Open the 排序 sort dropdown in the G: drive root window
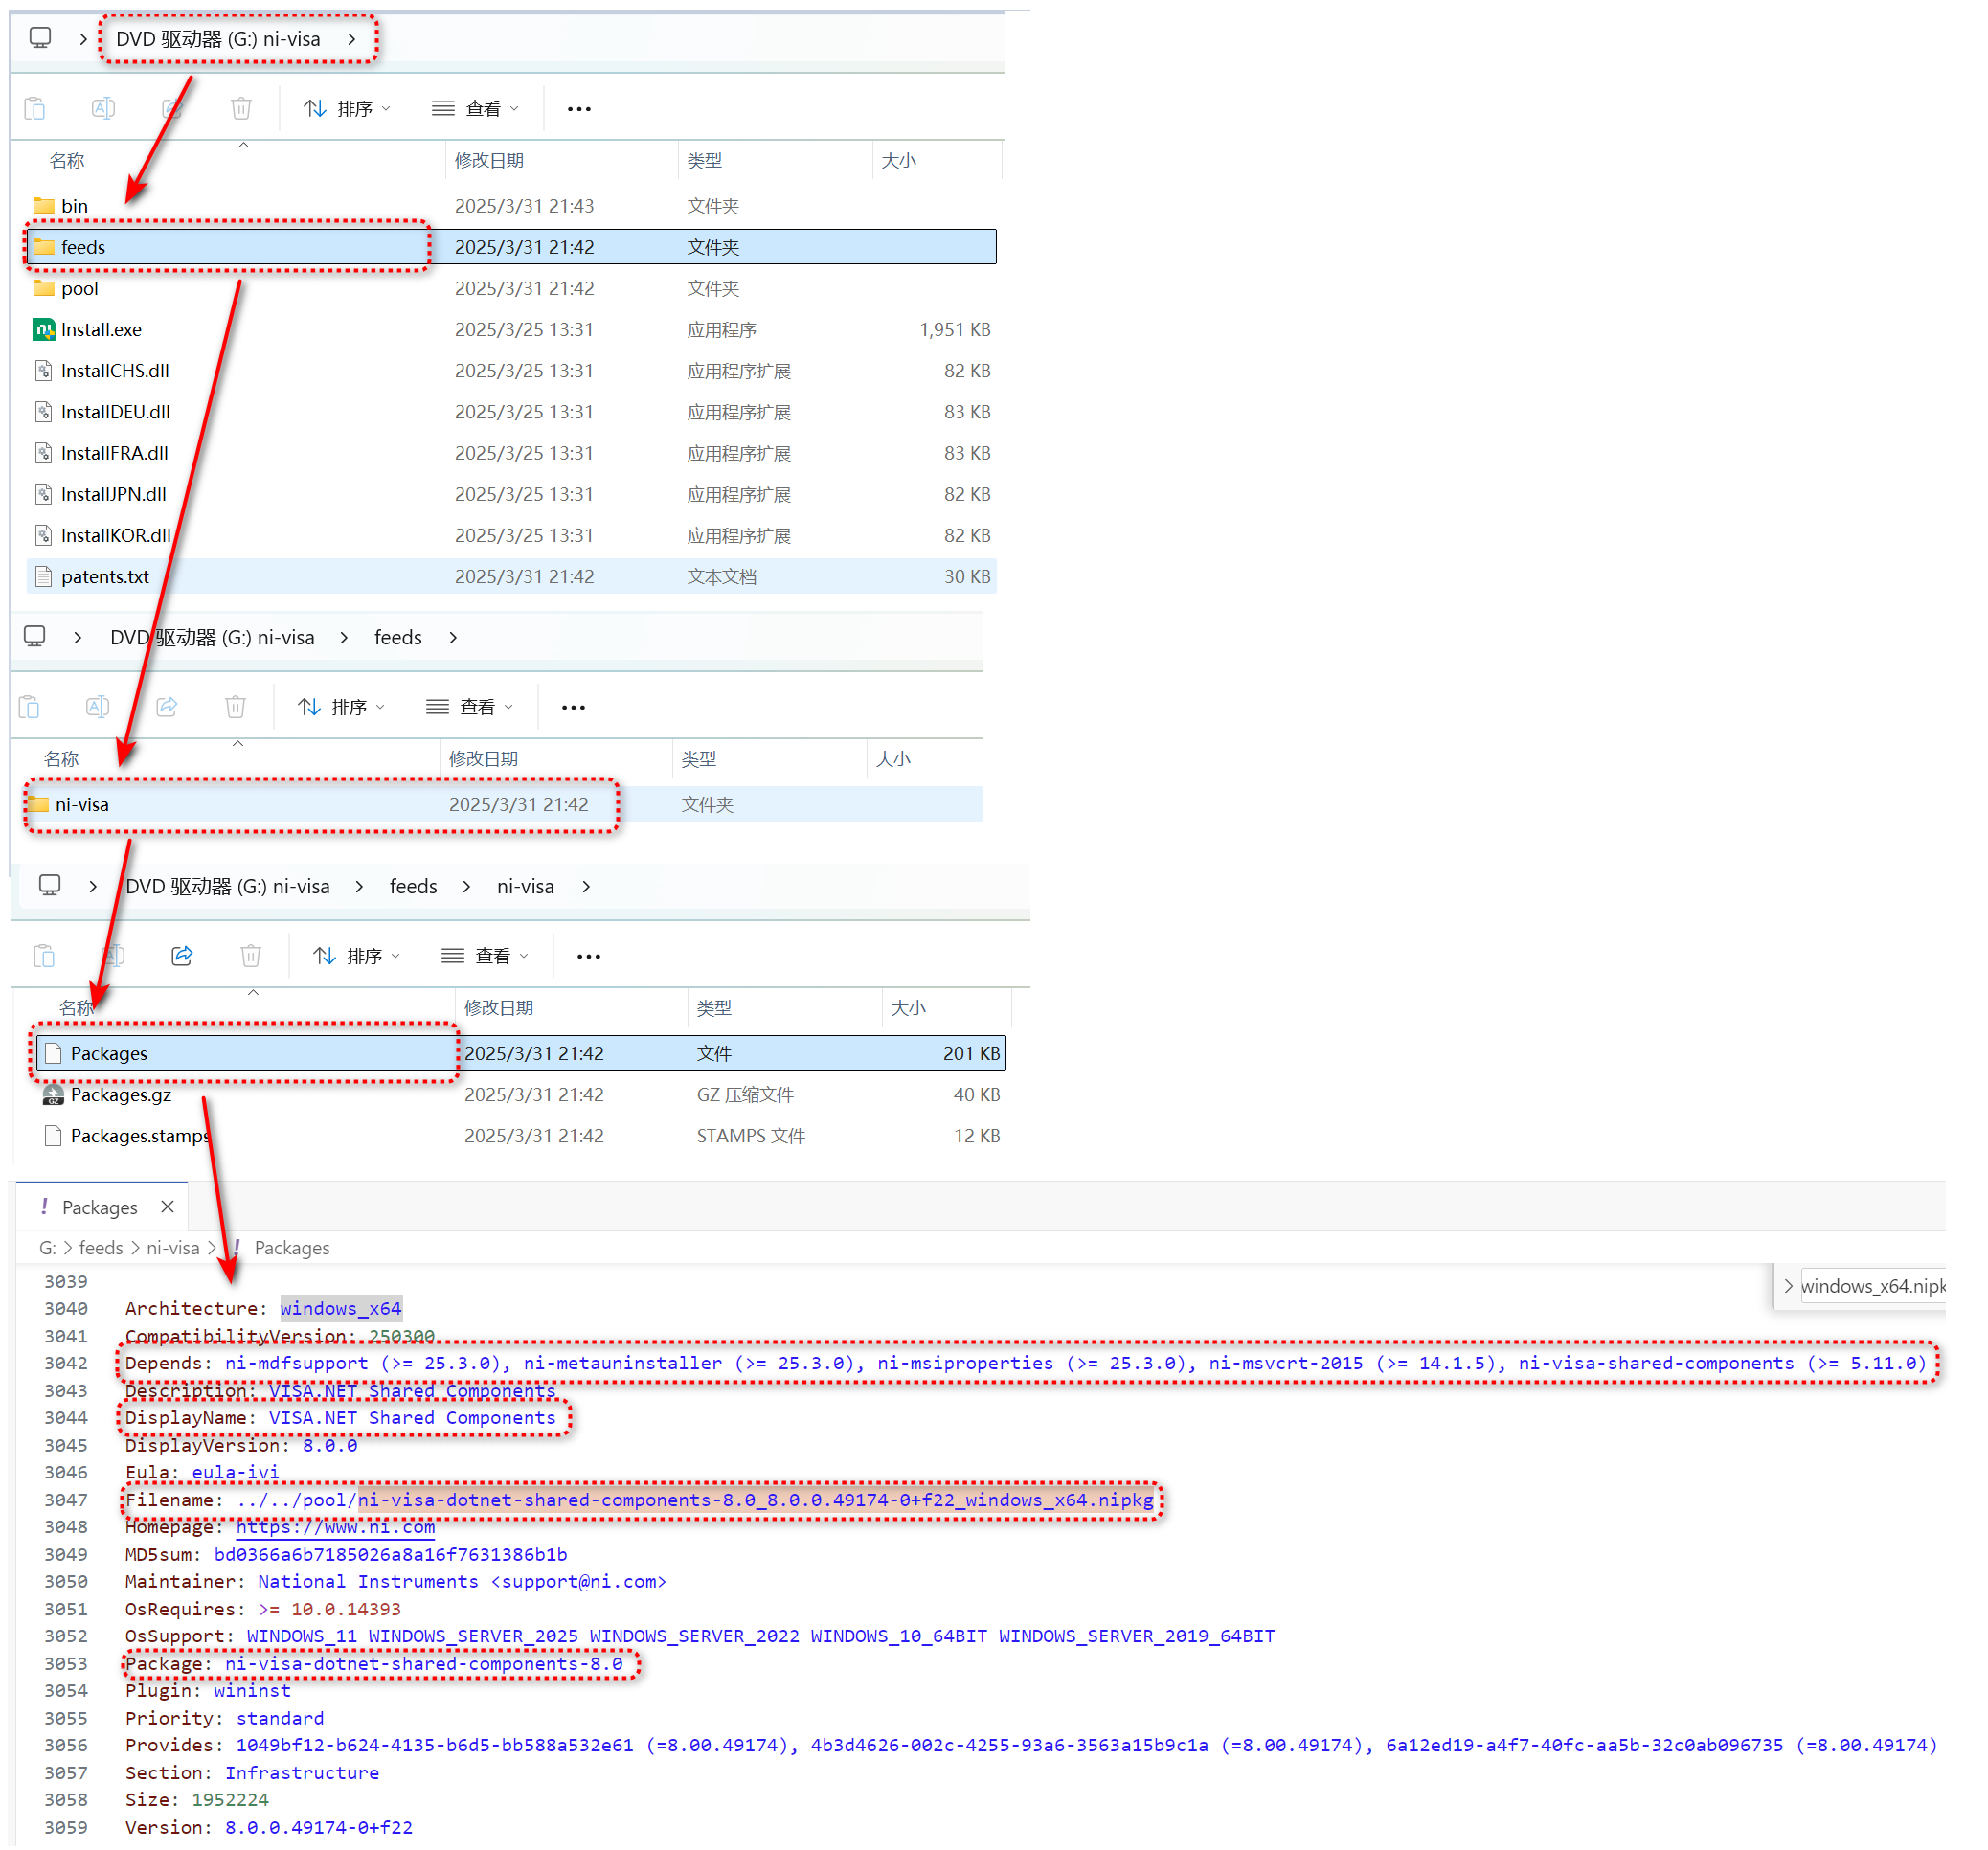Image resolution: width=1988 pixels, height=1850 pixels. point(347,108)
